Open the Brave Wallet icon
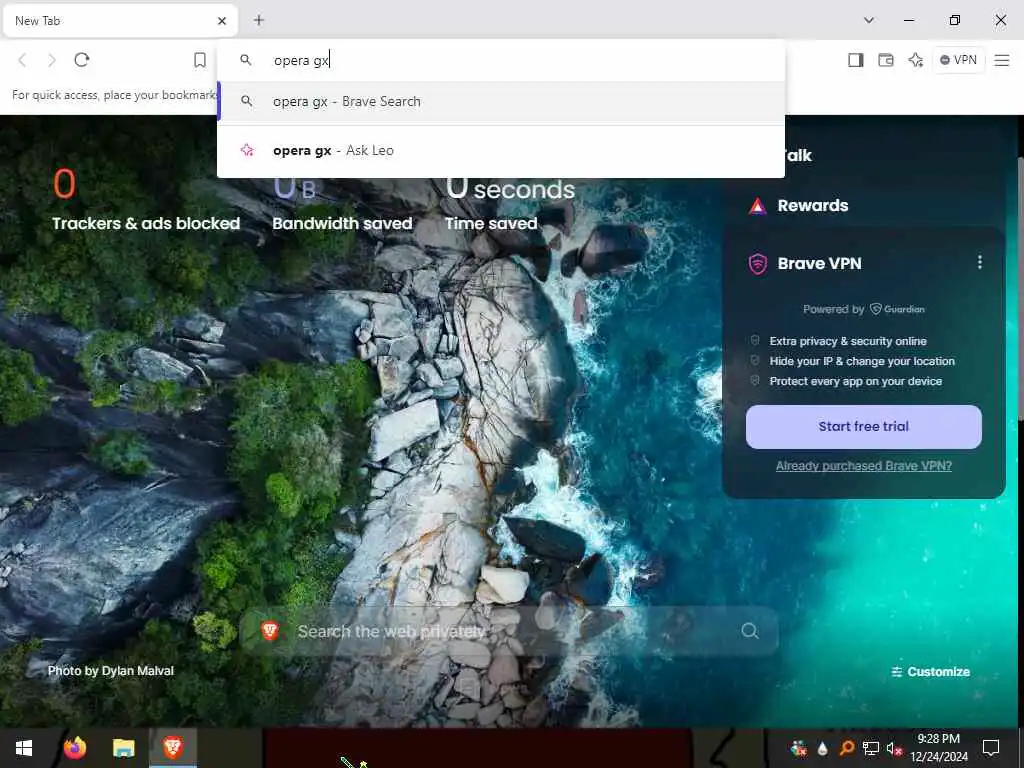1024x768 pixels. pyautogui.click(x=886, y=60)
